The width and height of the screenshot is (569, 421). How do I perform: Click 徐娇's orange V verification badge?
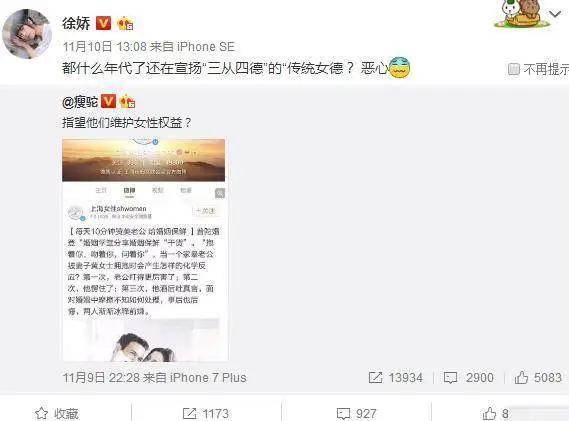[x=104, y=23]
